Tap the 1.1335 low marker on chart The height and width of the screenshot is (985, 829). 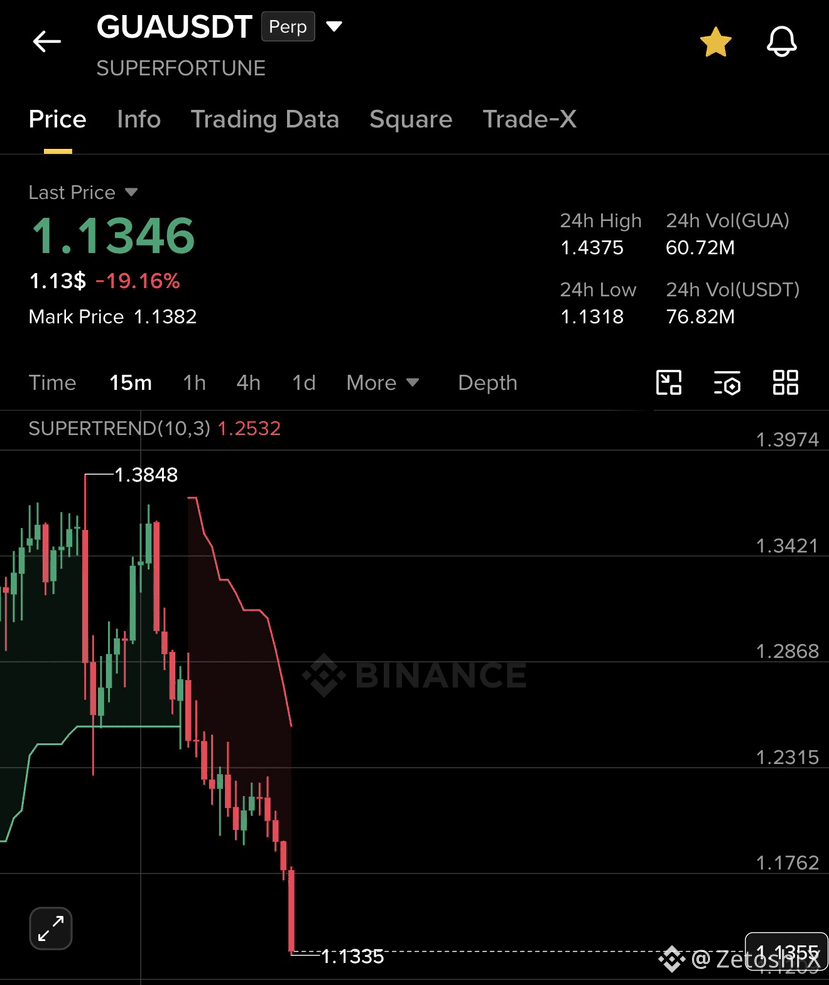pos(352,957)
